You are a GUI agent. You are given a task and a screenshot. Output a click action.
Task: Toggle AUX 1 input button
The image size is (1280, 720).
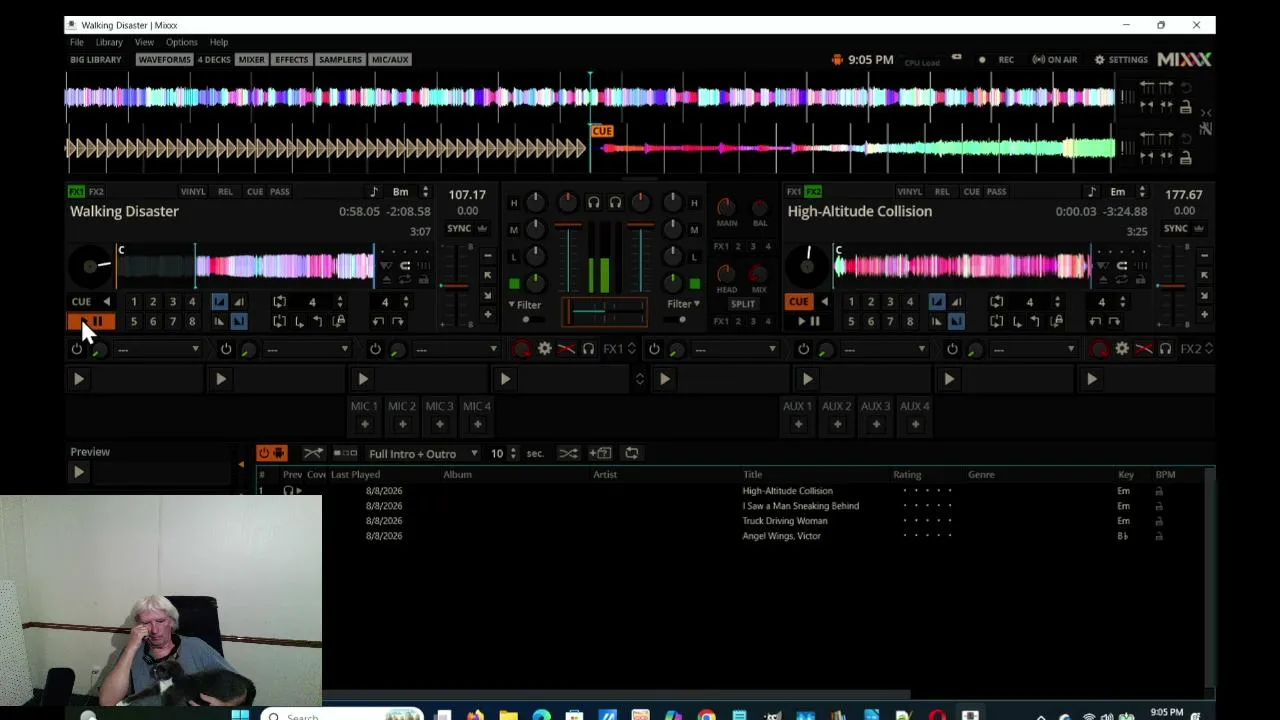[798, 424]
